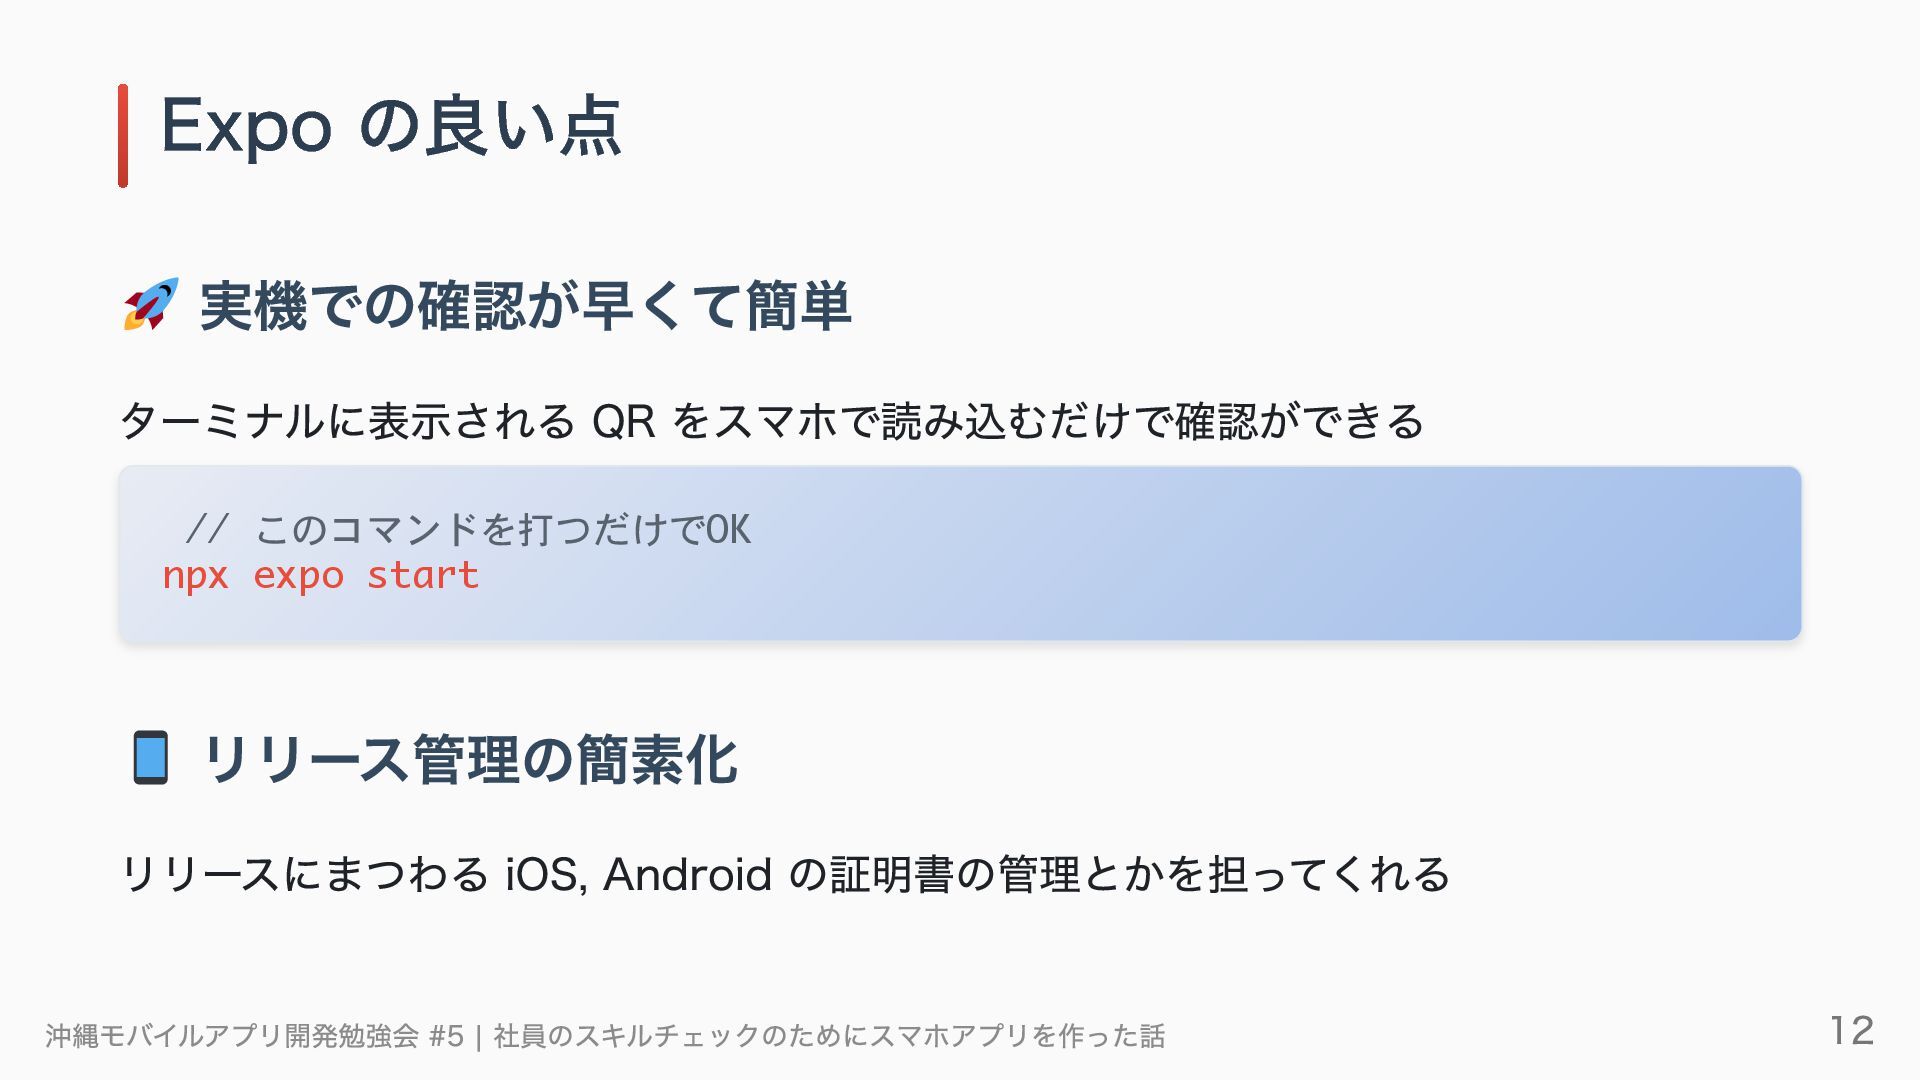Click the sentence about reading the QR code

tap(772, 421)
